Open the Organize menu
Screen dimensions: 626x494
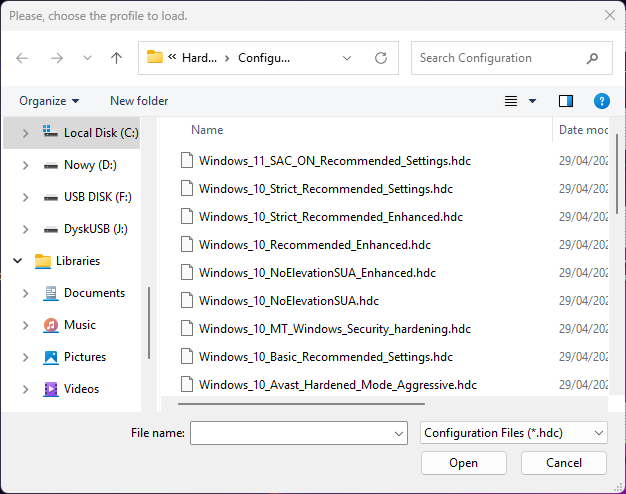(49, 101)
